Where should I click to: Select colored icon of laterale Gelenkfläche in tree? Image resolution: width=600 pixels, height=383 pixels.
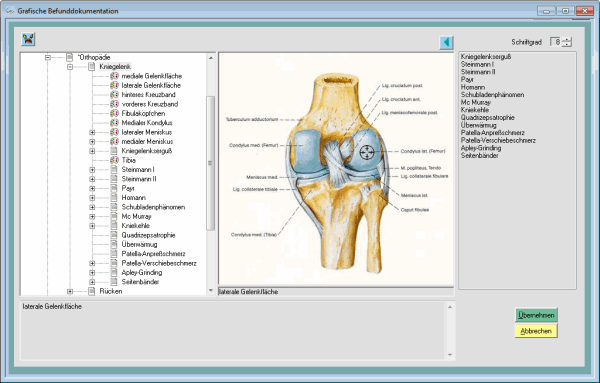(114, 85)
